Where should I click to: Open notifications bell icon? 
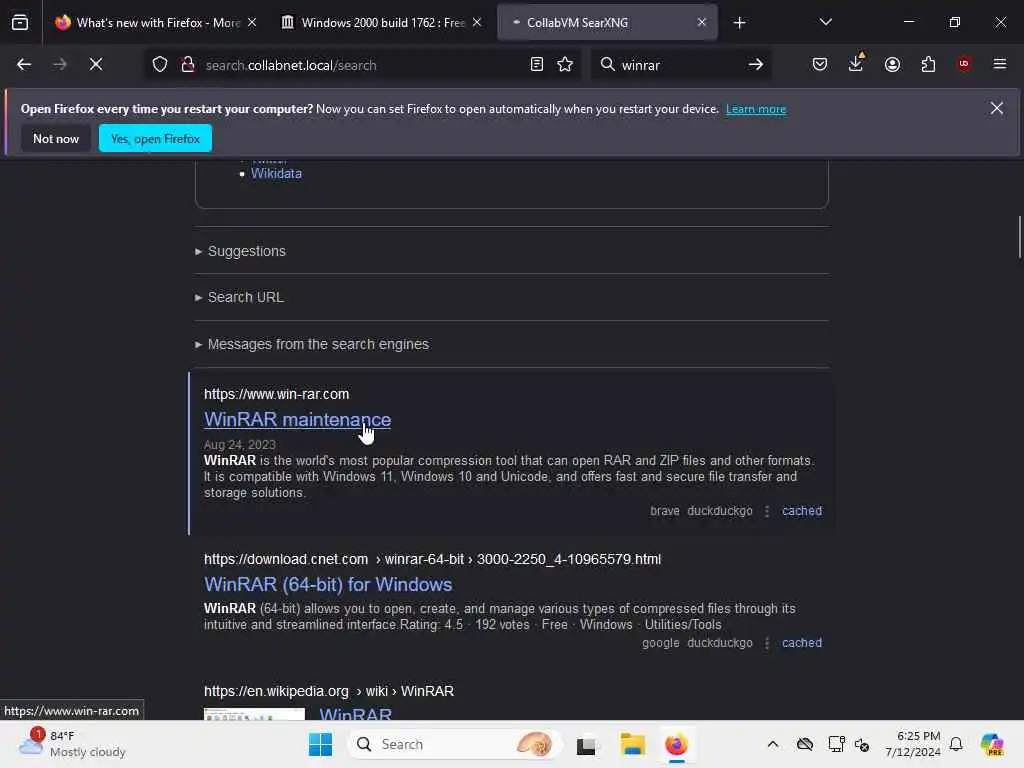pos(956,744)
